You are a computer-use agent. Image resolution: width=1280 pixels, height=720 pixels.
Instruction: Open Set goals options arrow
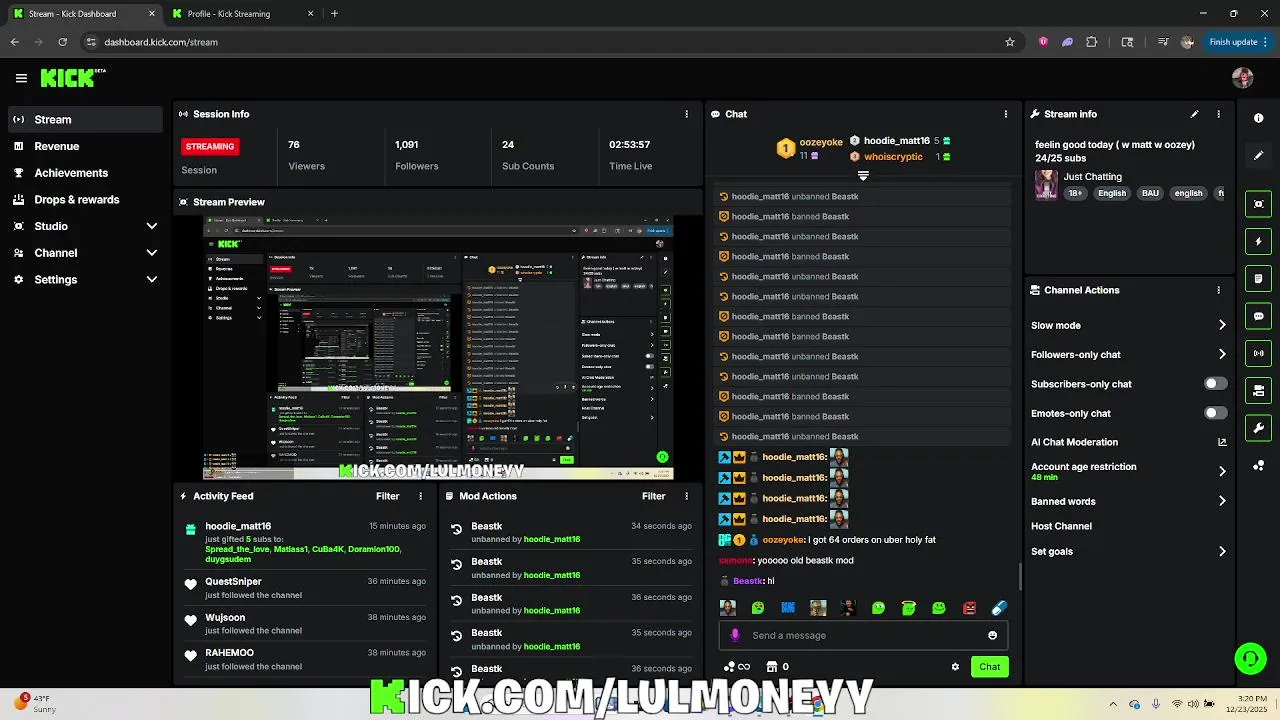(x=1222, y=551)
